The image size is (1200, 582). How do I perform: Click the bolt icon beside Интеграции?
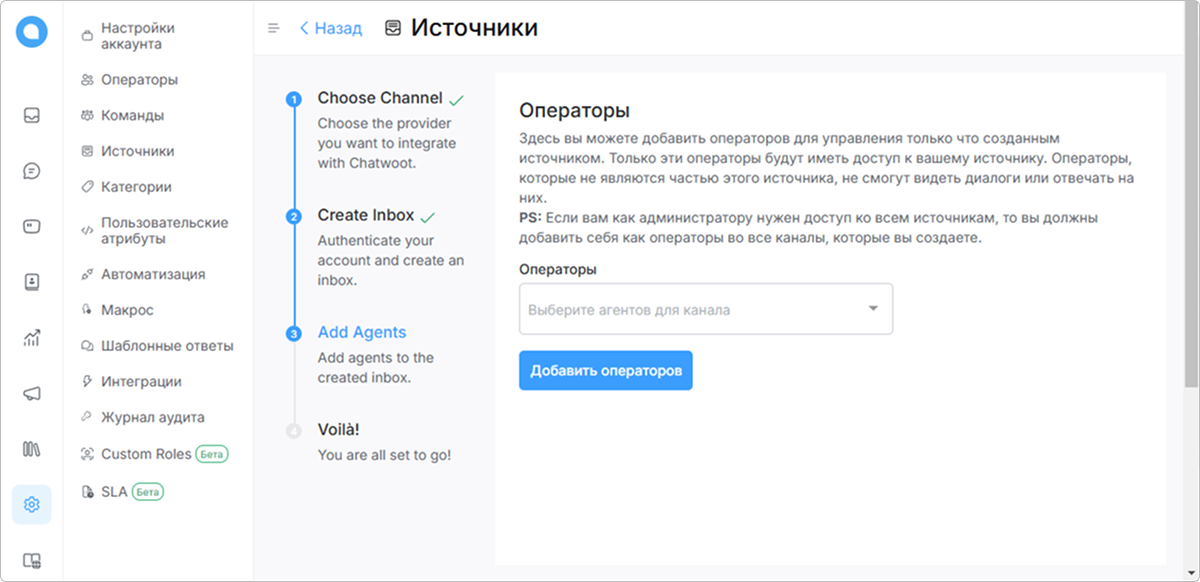click(x=87, y=382)
